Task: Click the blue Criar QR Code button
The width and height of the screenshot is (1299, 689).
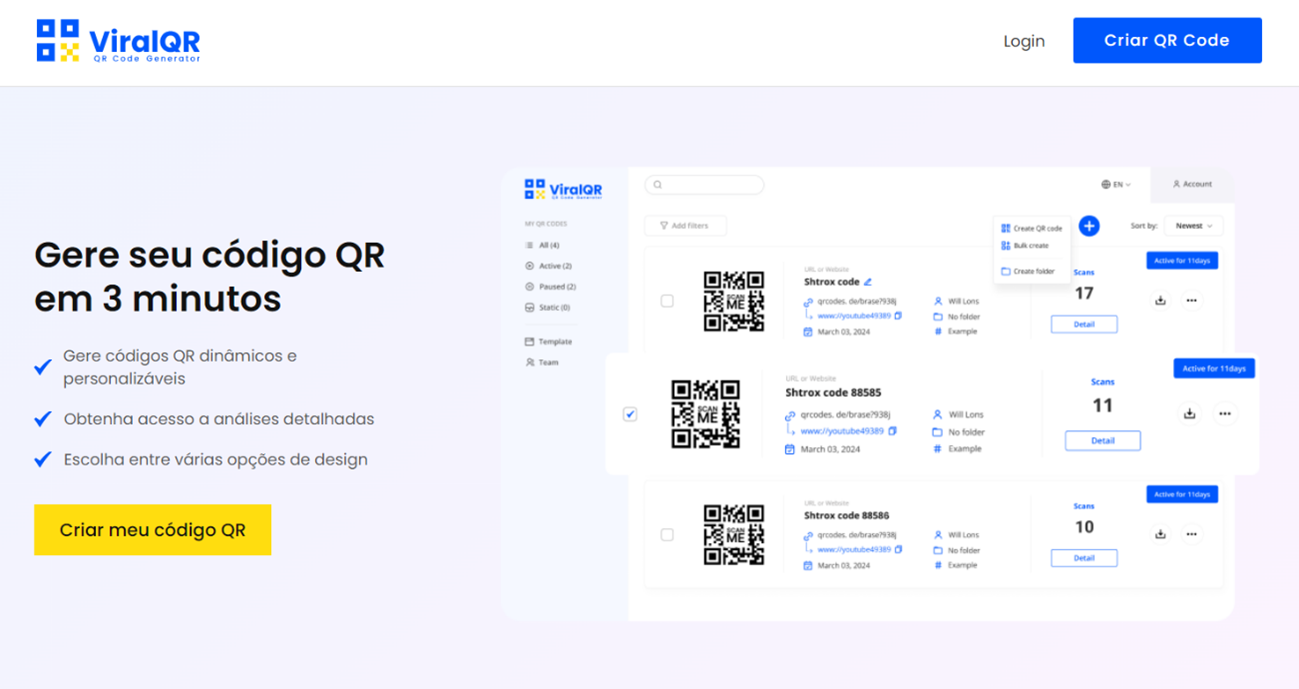Action: click(x=1167, y=40)
